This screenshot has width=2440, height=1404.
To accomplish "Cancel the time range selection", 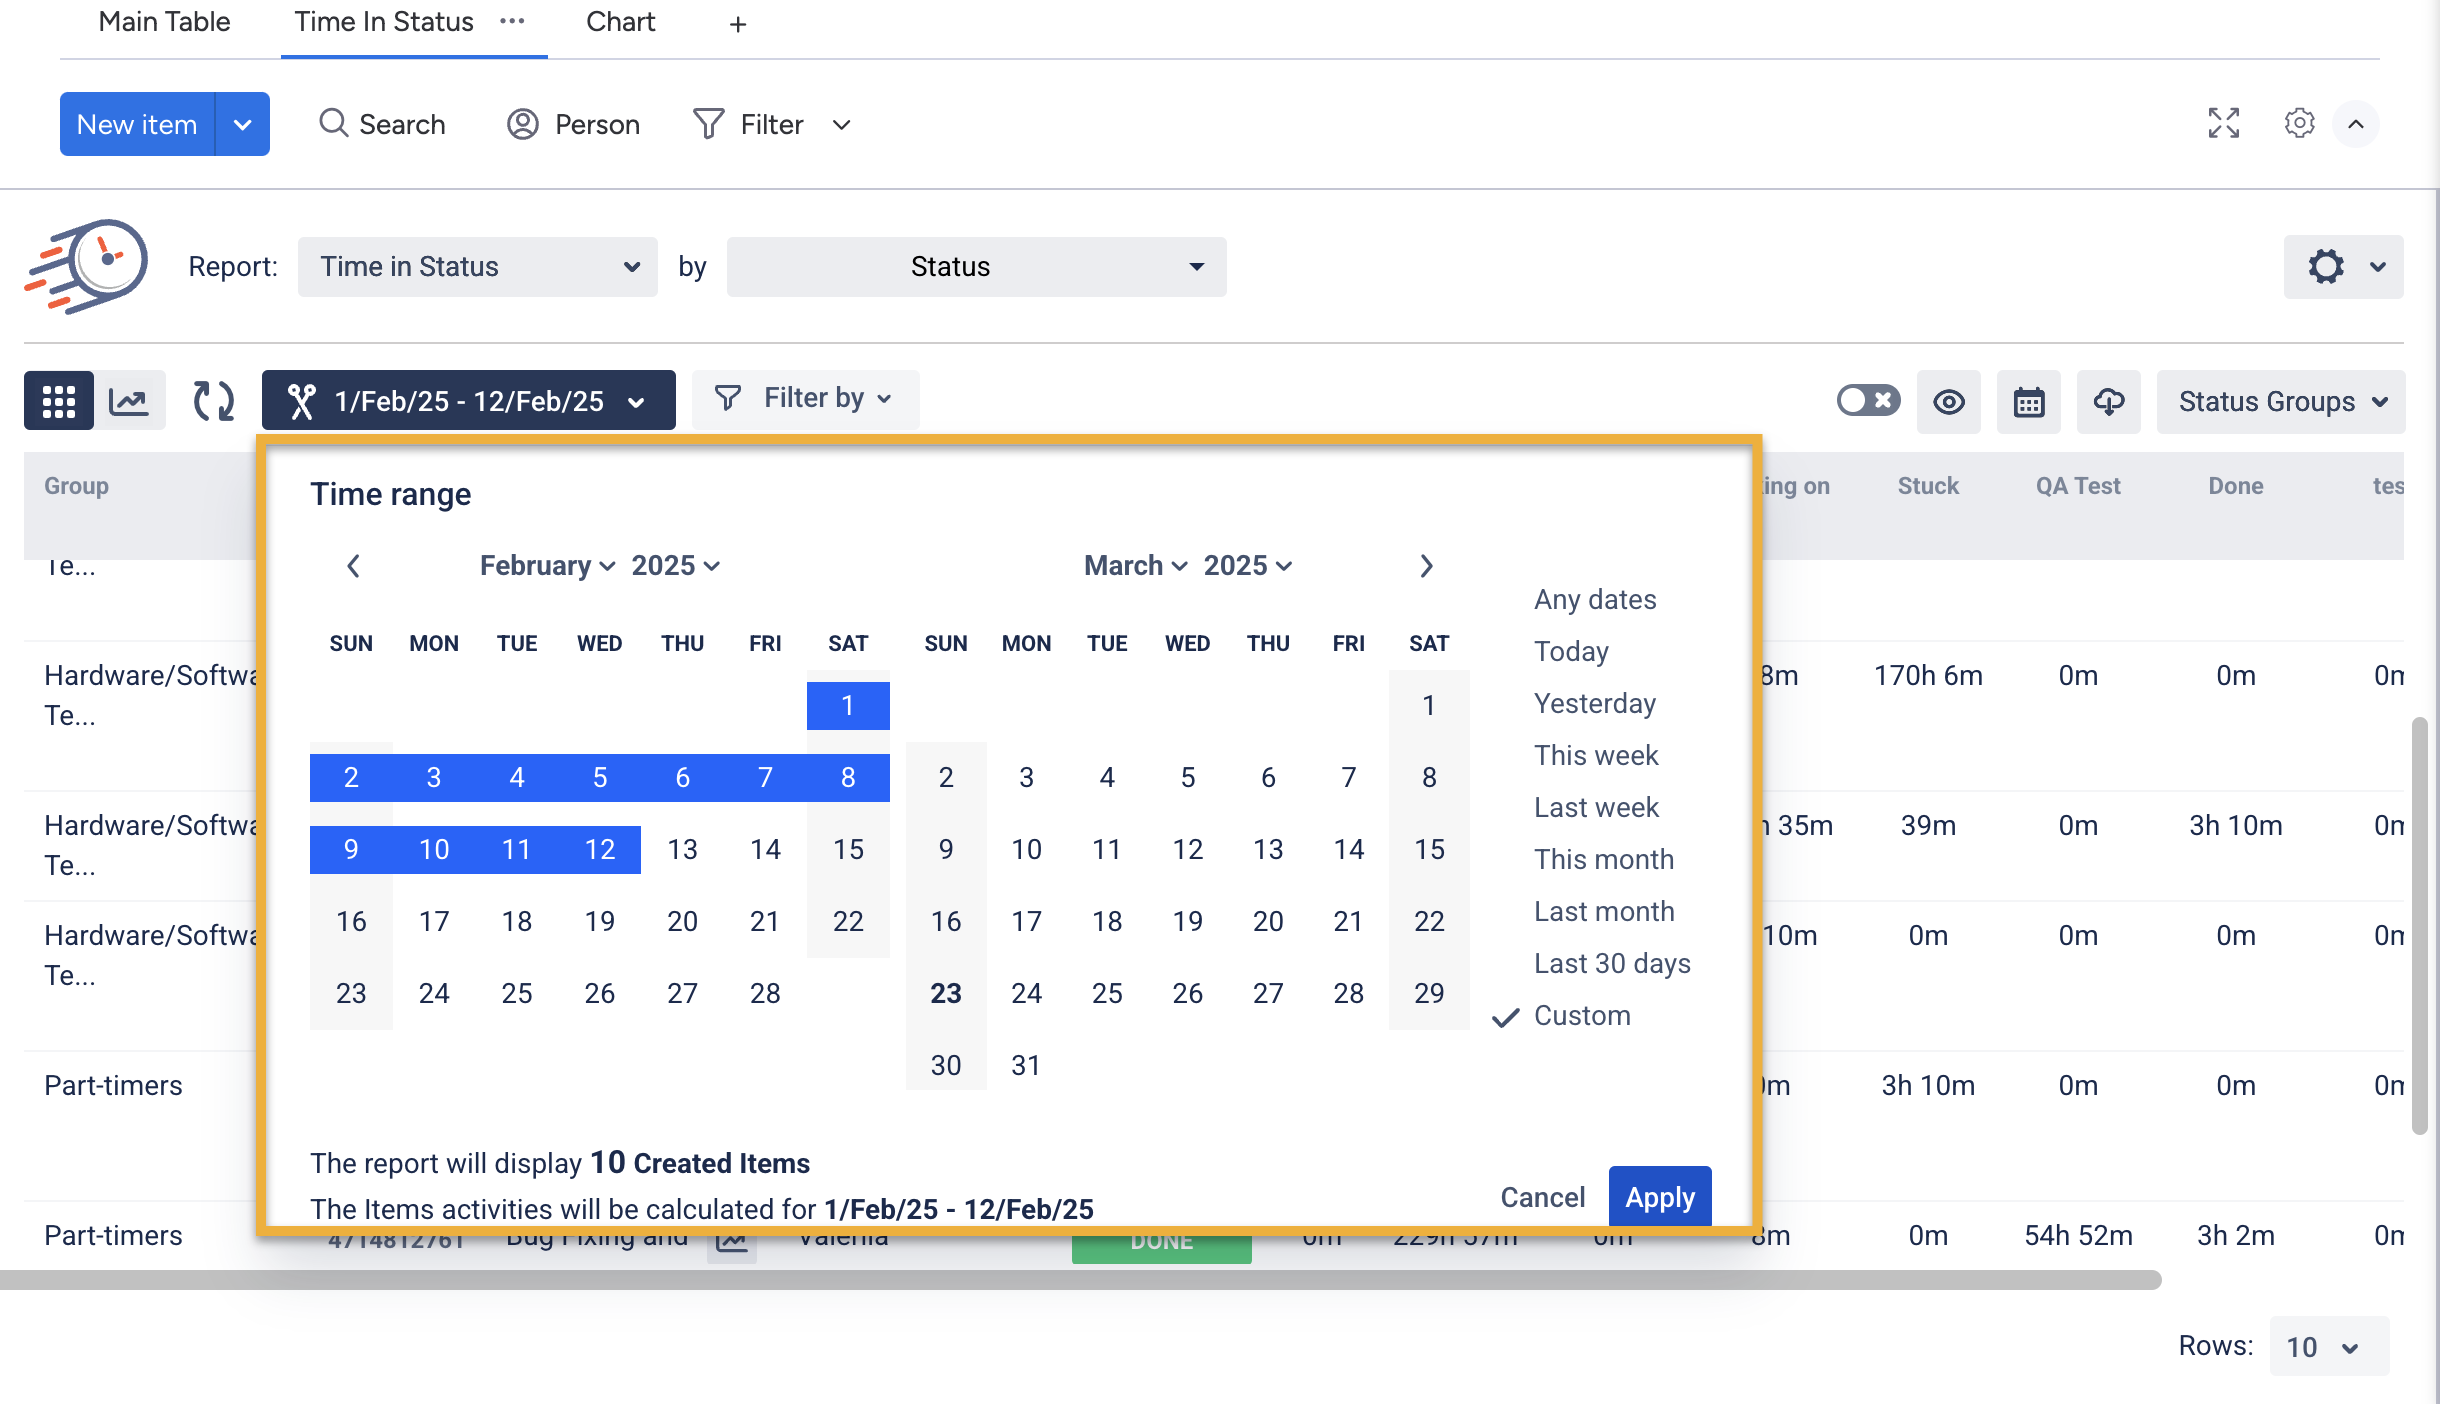I will tap(1542, 1197).
